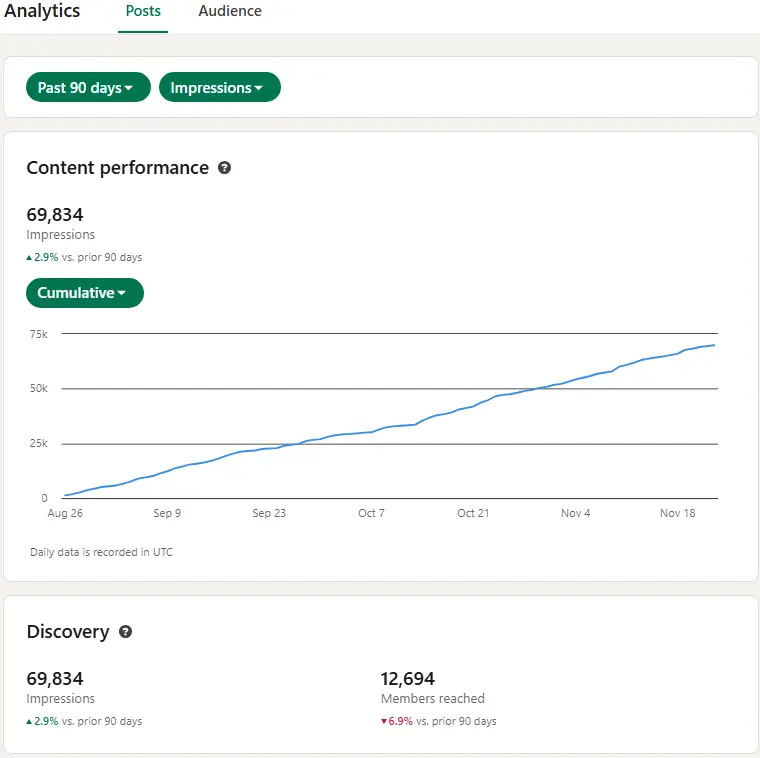This screenshot has width=760, height=758.
Task: Switch to the Posts tab
Action: tap(143, 12)
